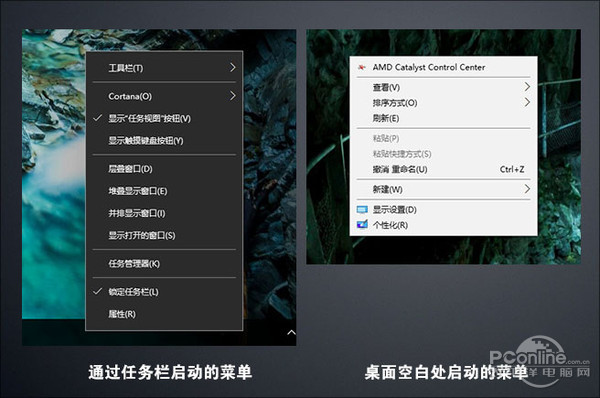
Task: Expand the 工具栏(T) submenu arrow
Action: [232, 67]
